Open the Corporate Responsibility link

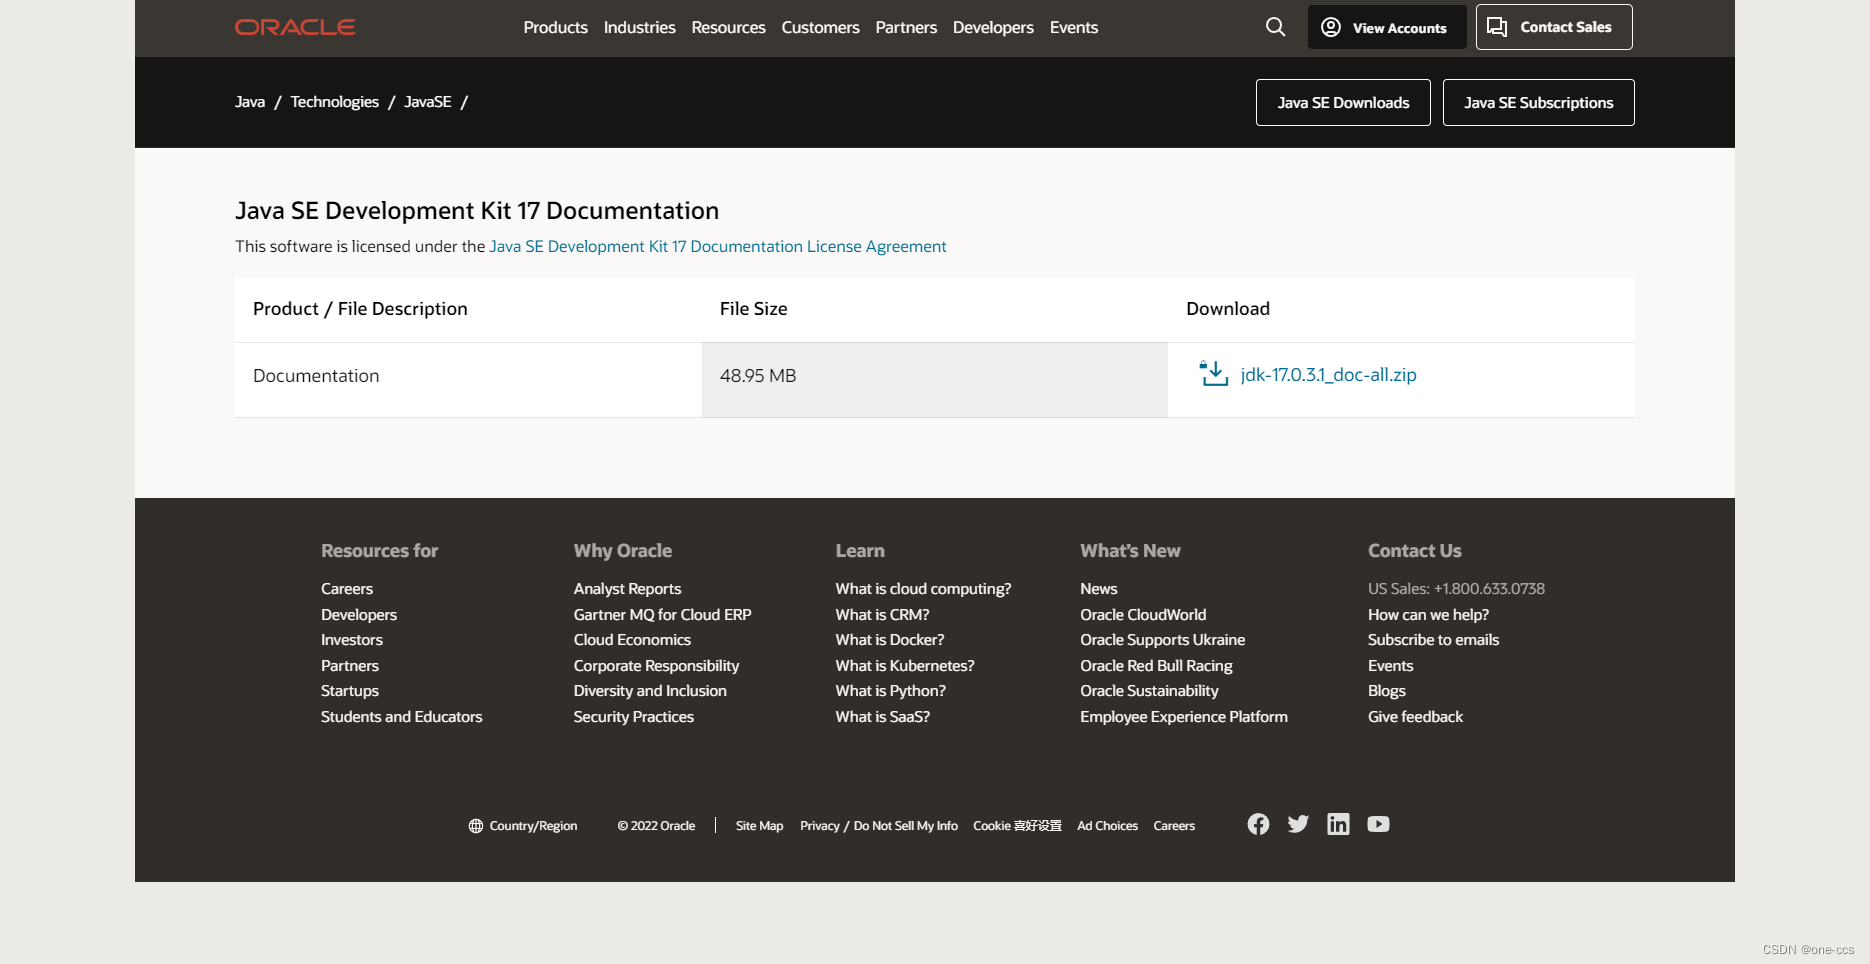656,665
